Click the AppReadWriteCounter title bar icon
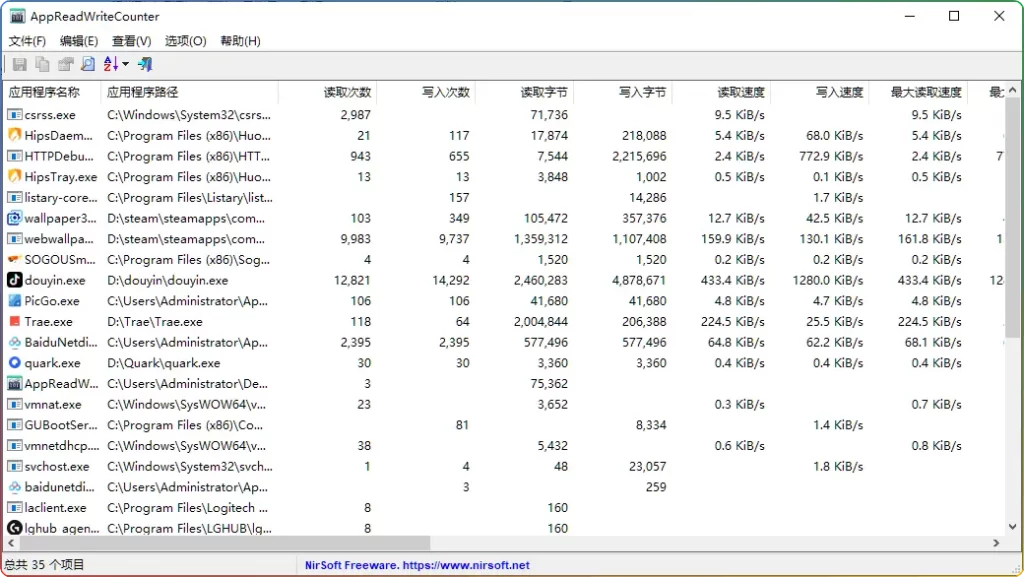Image resolution: width=1024 pixels, height=577 pixels. click(17, 16)
